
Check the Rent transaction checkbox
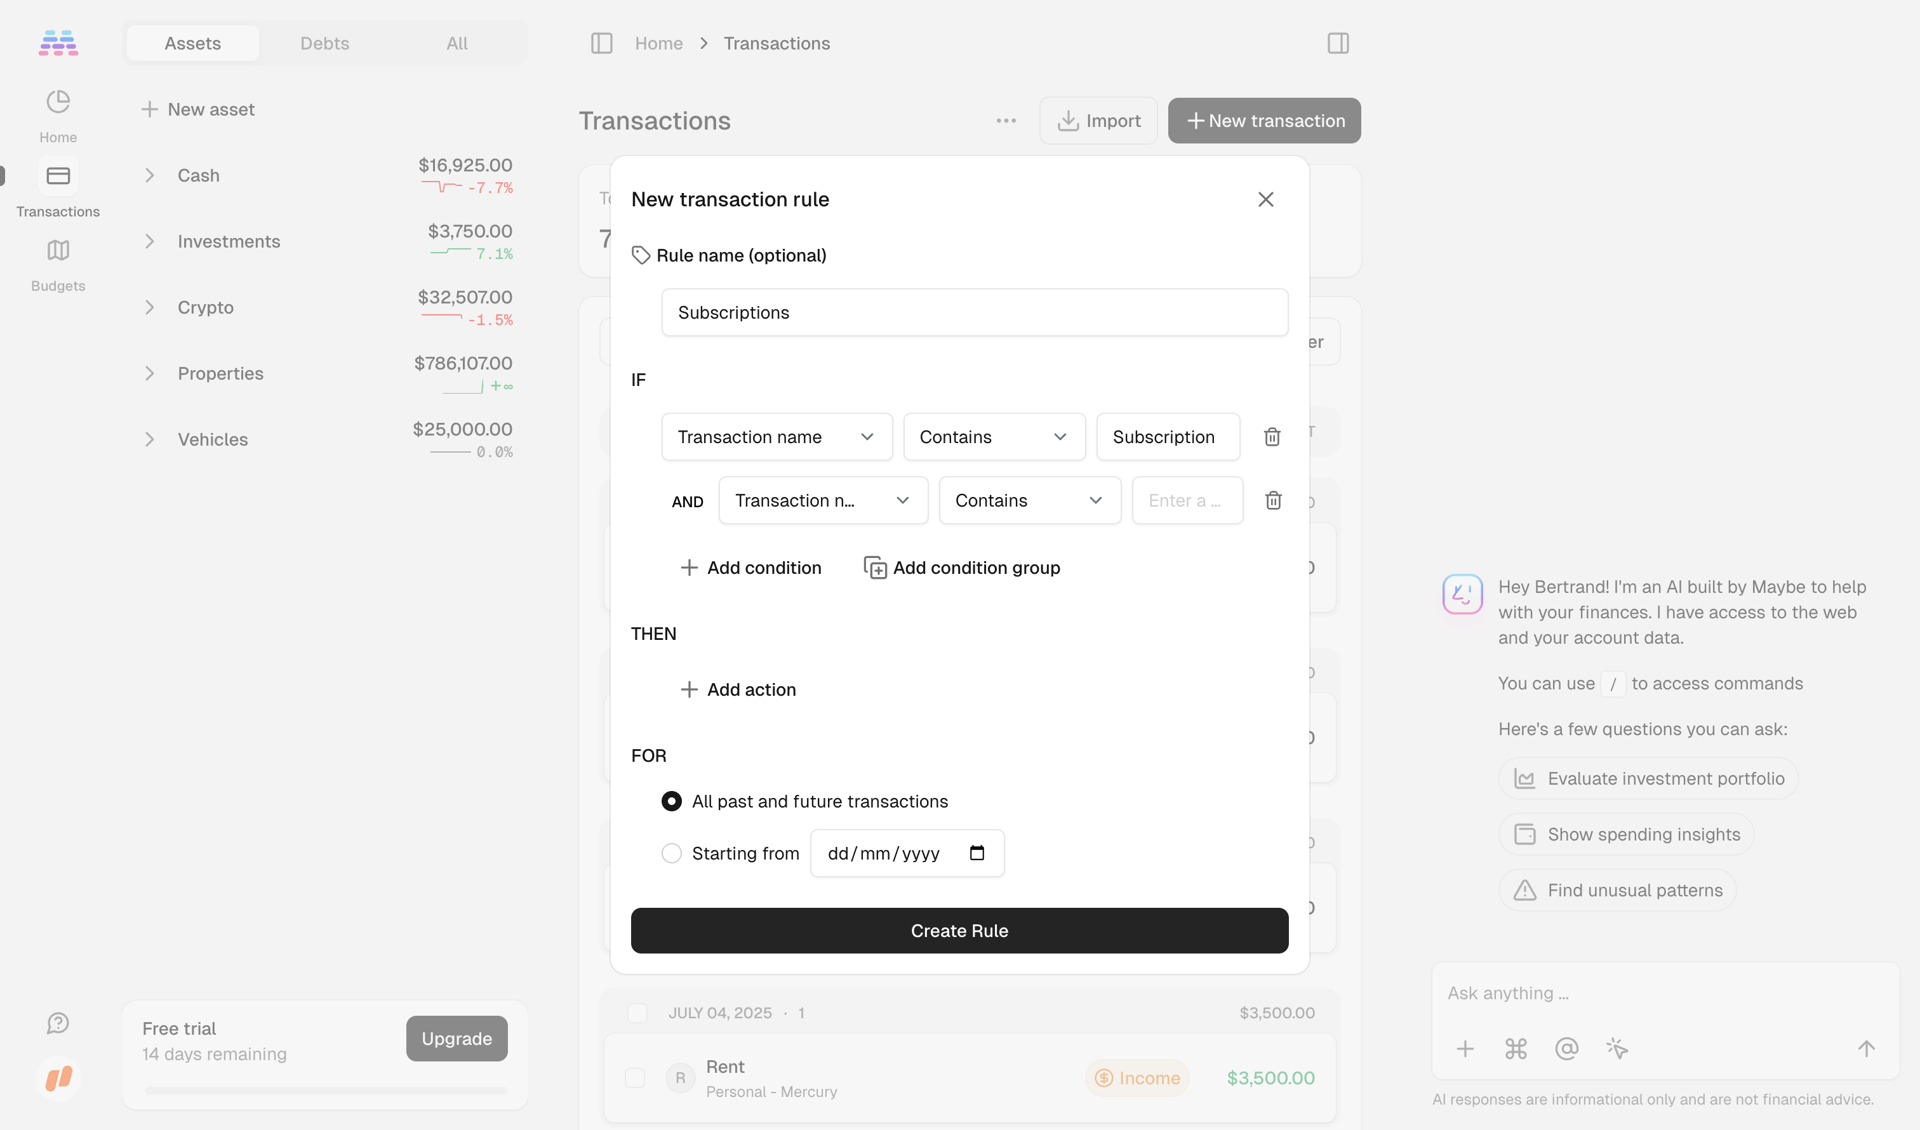click(636, 1078)
